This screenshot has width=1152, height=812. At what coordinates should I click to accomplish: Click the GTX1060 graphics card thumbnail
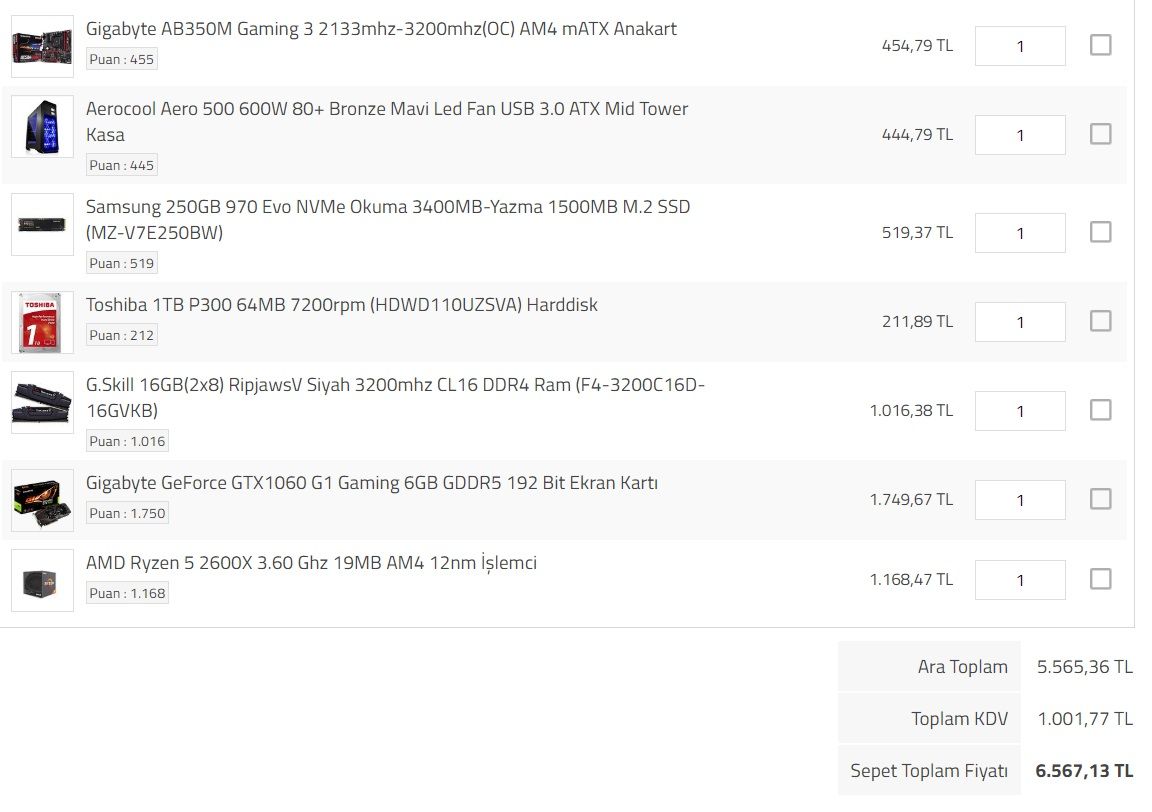click(x=41, y=500)
